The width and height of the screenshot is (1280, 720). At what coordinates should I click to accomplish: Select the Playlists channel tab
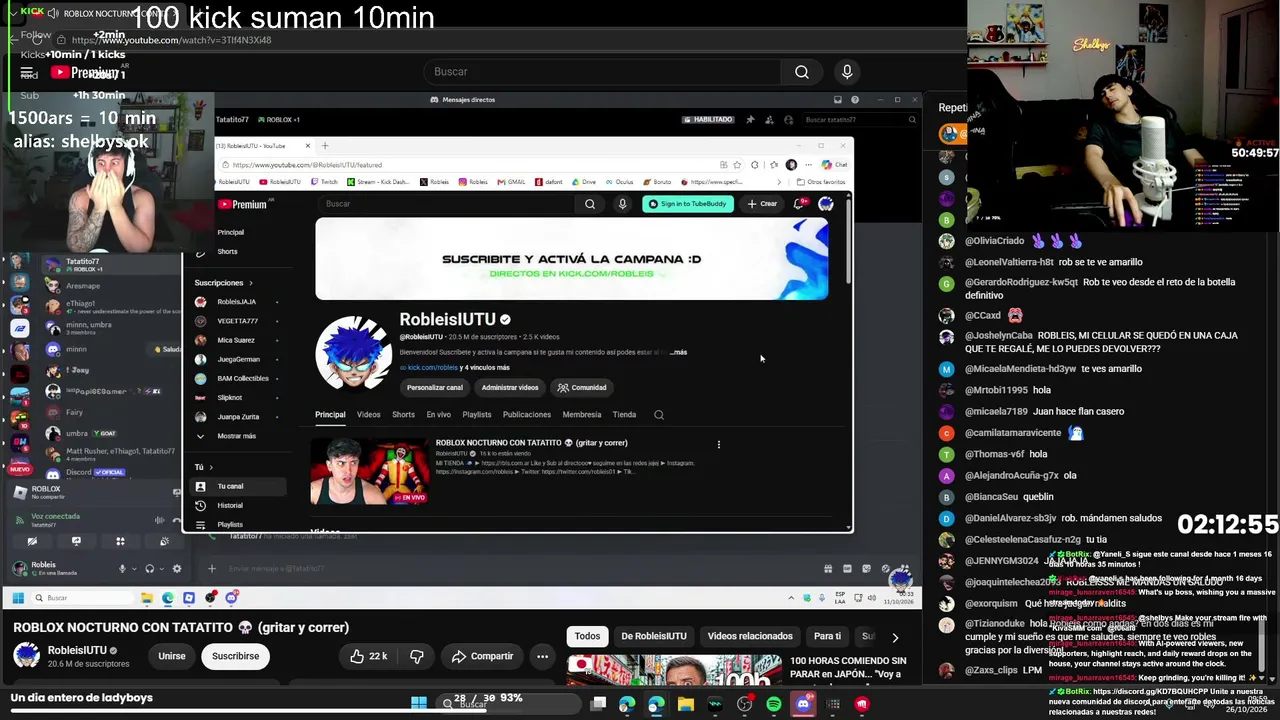477,415
